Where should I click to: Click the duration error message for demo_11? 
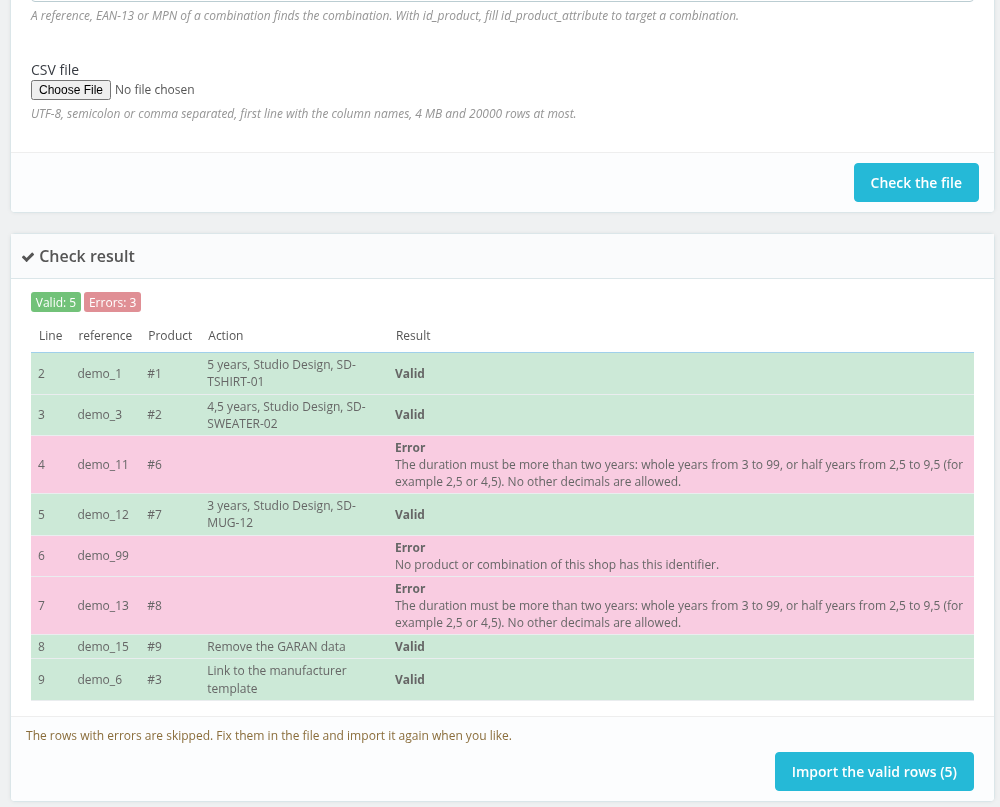click(679, 473)
